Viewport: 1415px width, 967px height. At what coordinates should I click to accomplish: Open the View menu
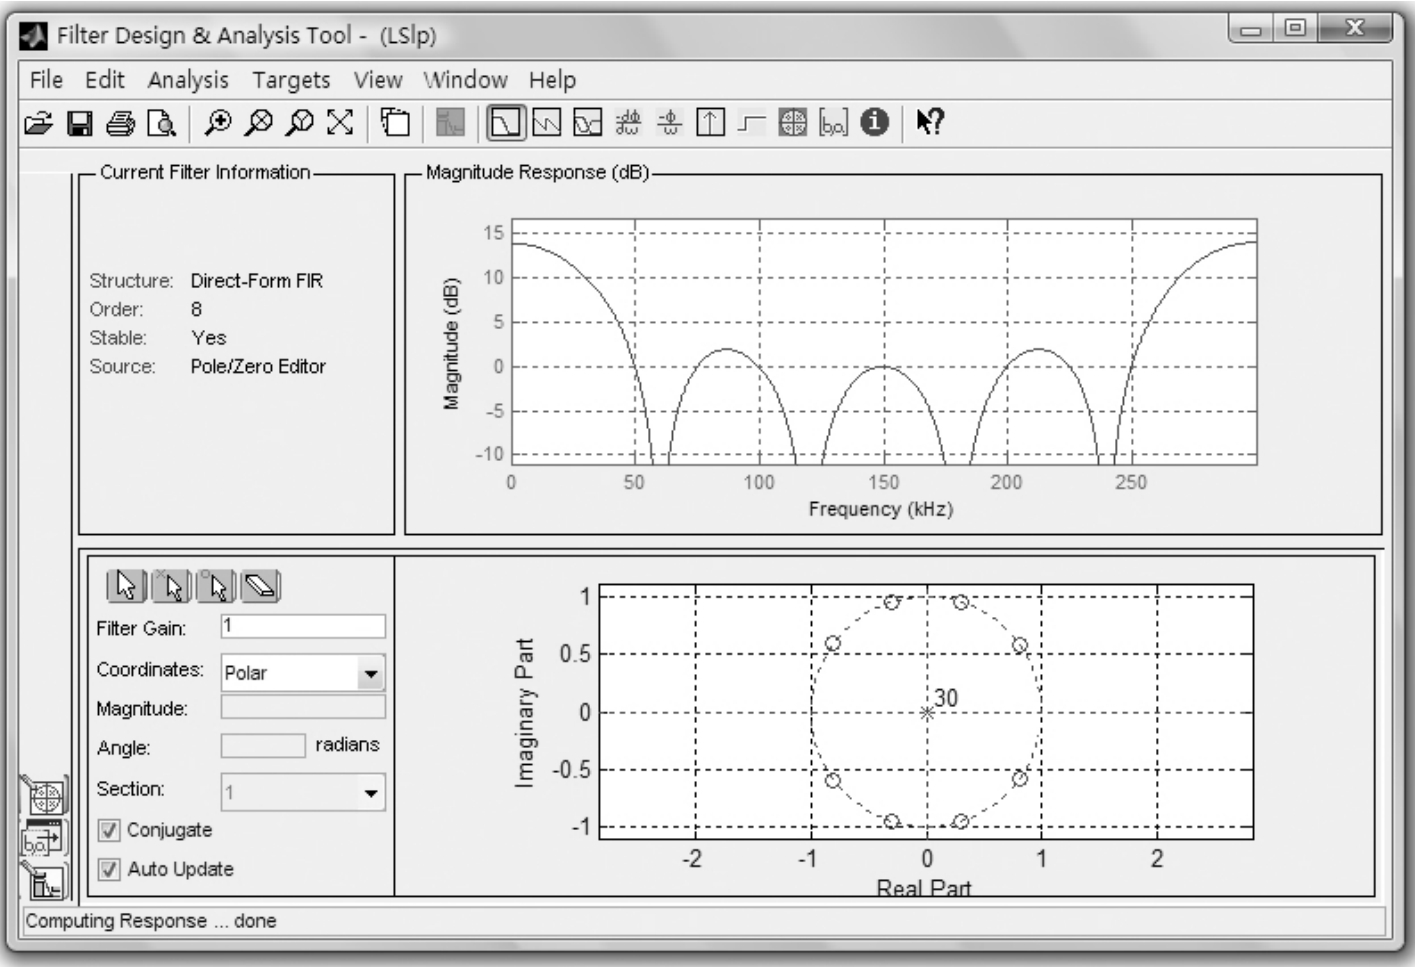[377, 80]
